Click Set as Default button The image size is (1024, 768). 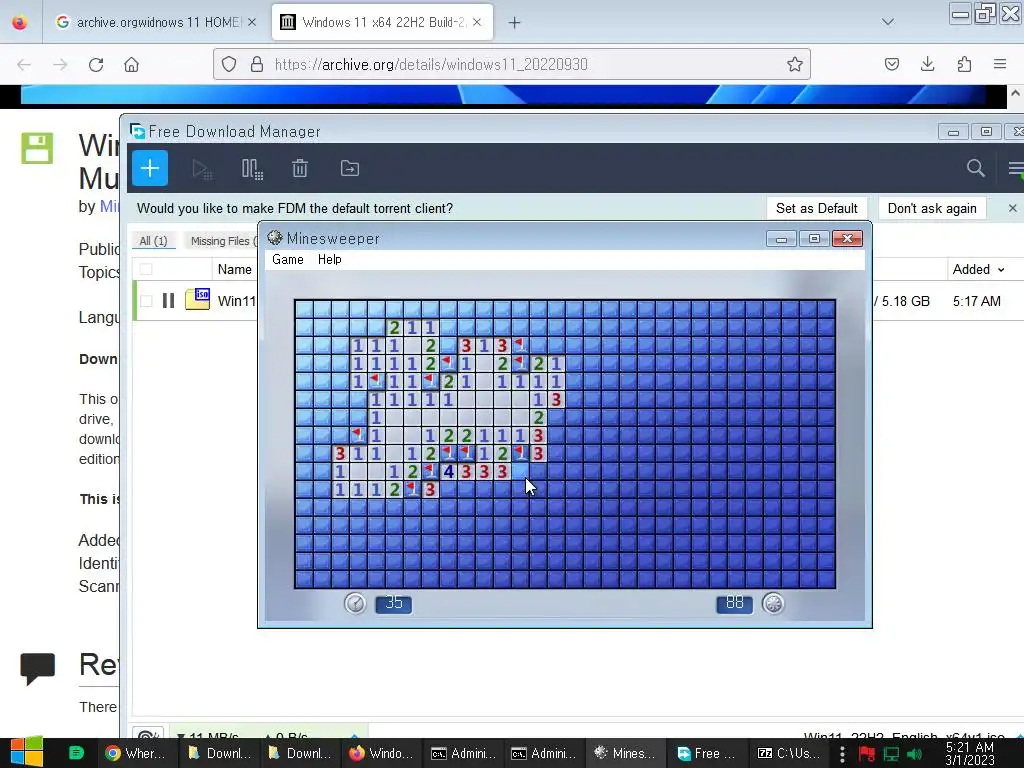click(x=816, y=208)
